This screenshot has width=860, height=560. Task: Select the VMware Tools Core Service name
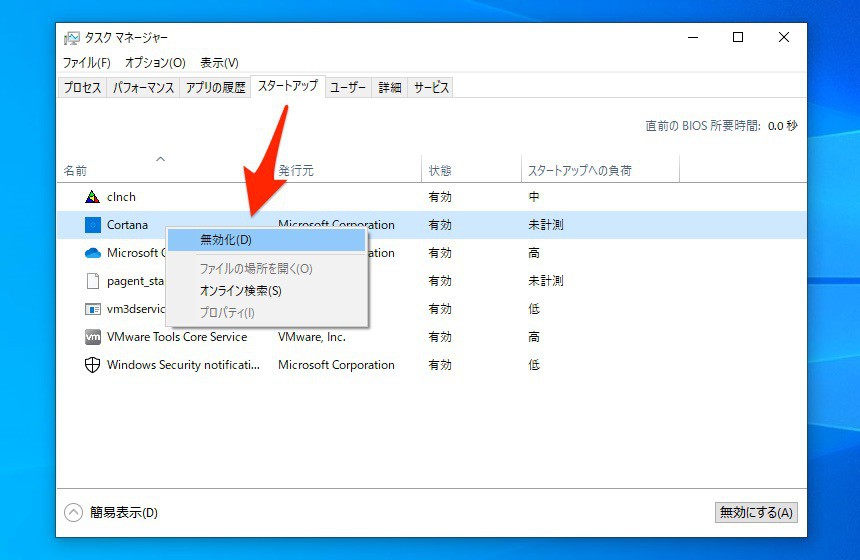[177, 337]
